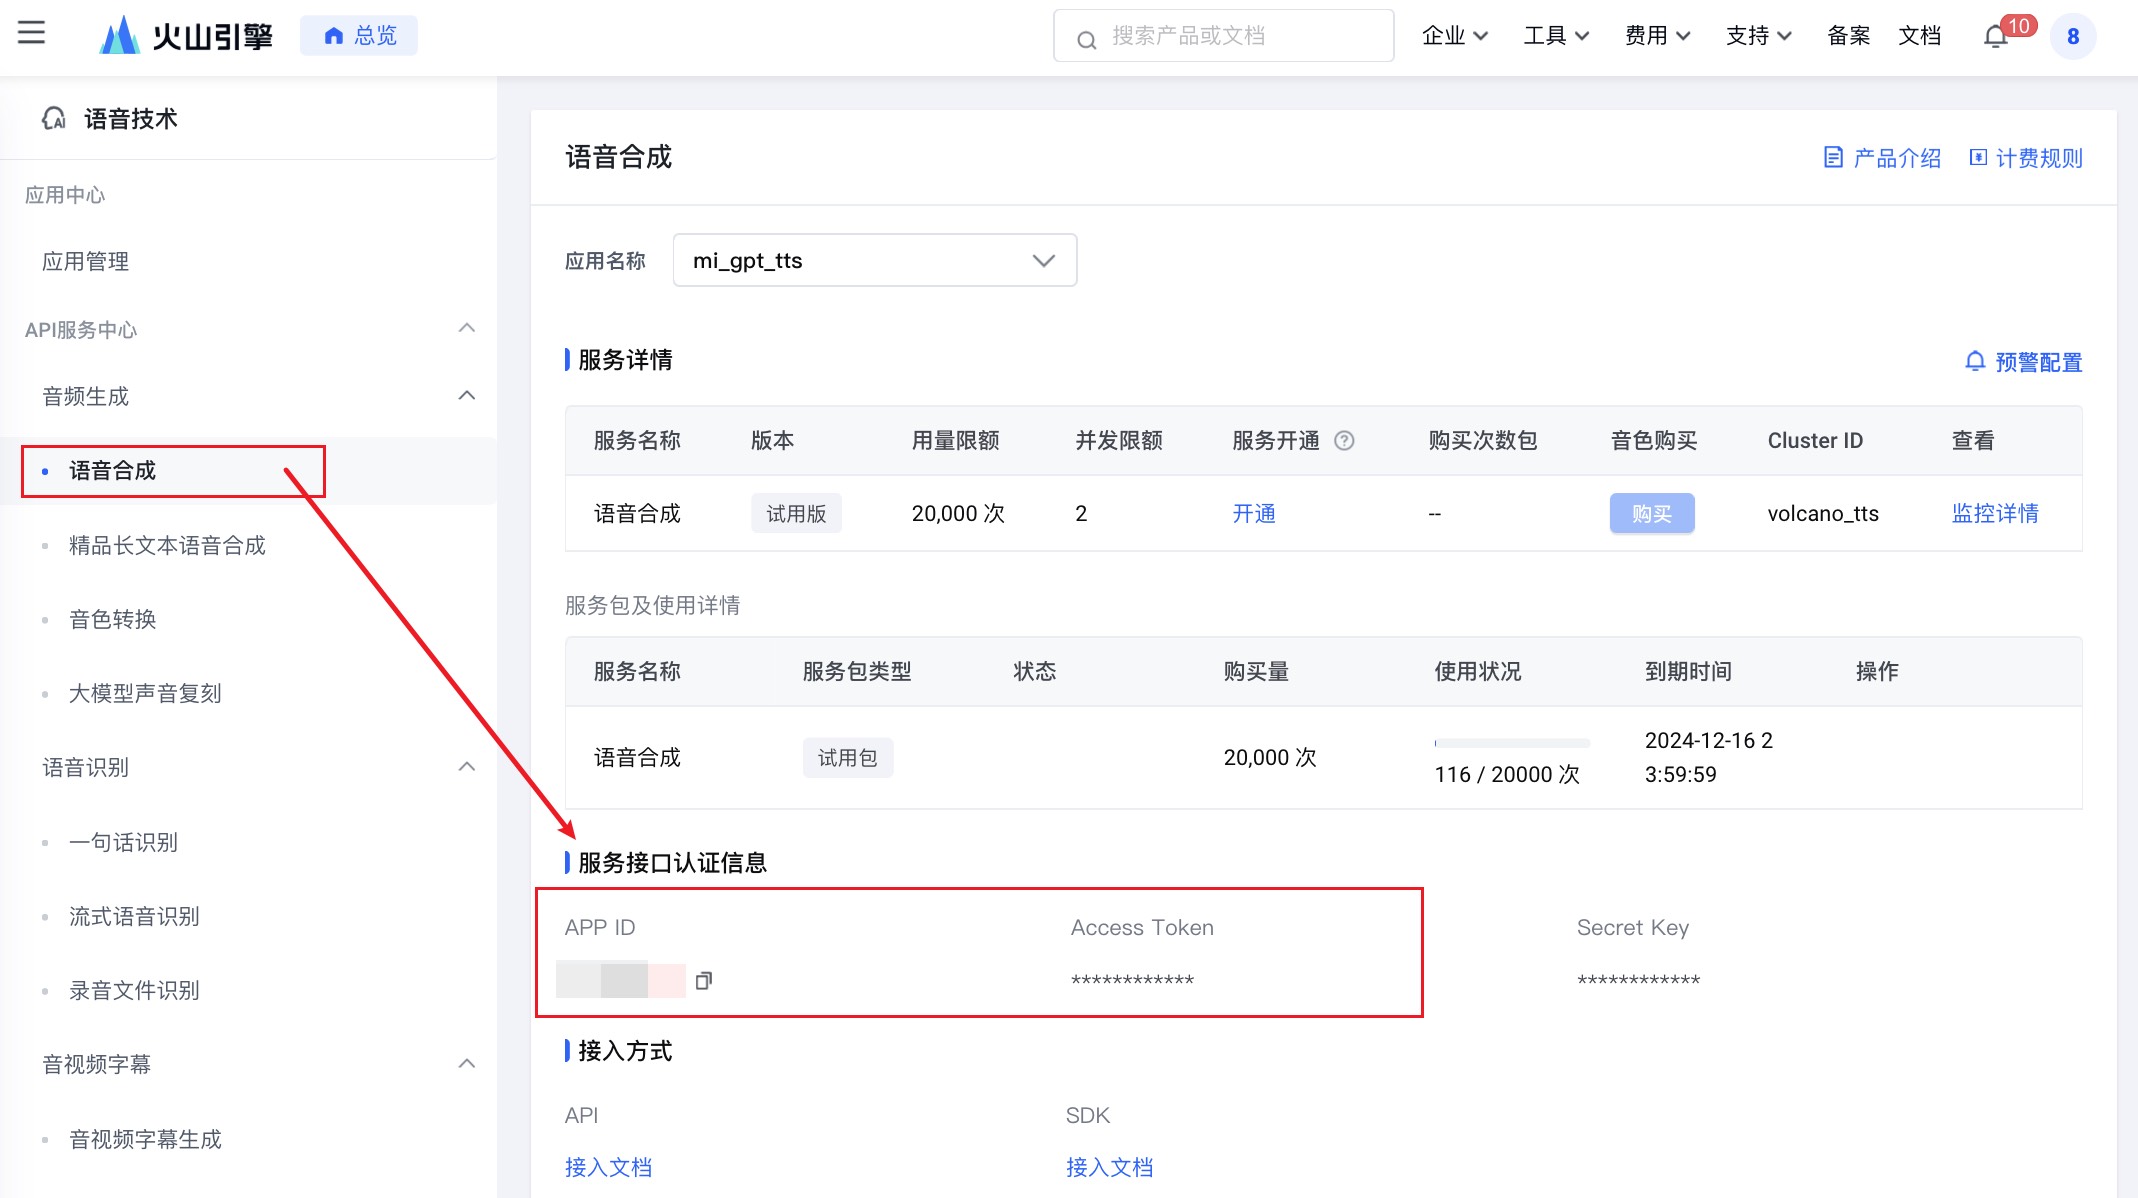
Task: Collapse the 音频生成 sidebar section
Action: (466, 396)
